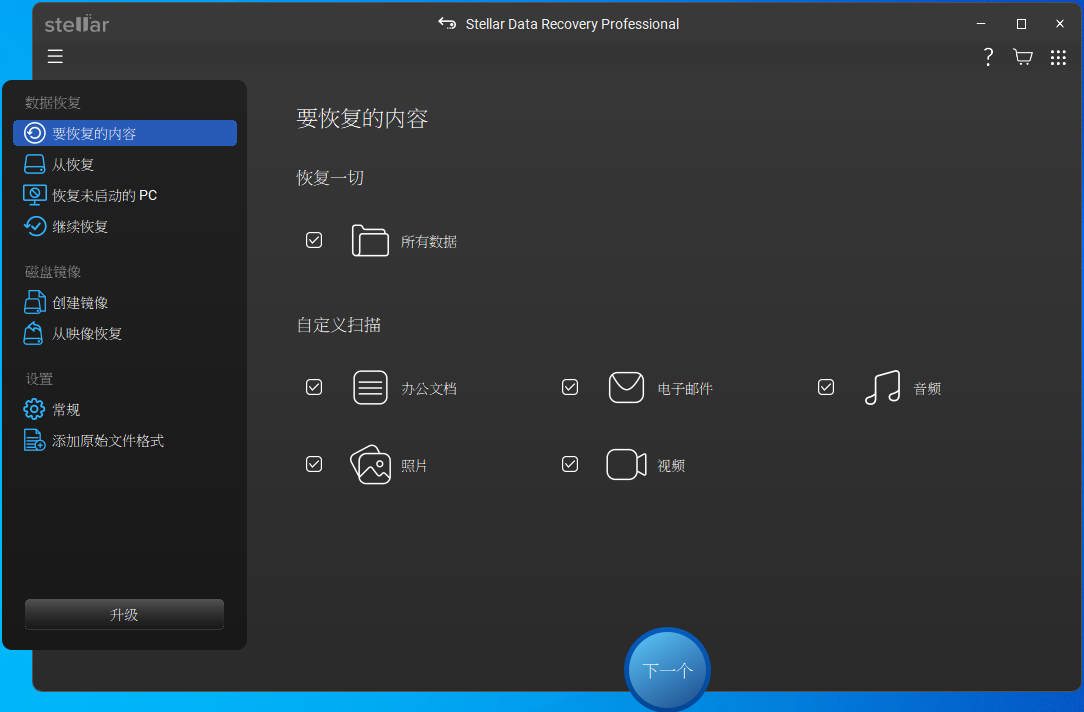This screenshot has height=712, width=1084.
Task: Click the 恢复未启动的 PC monitor icon
Action: 35,195
